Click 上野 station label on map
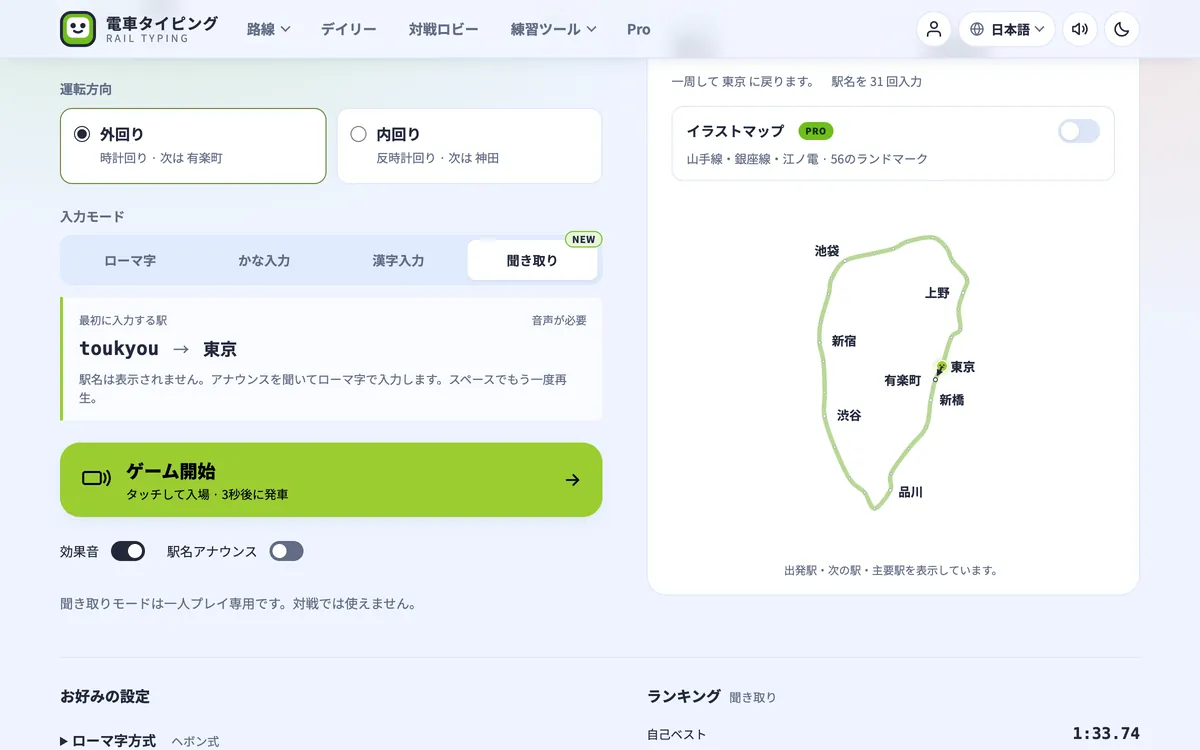The width and height of the screenshot is (1200, 750). 937,293
